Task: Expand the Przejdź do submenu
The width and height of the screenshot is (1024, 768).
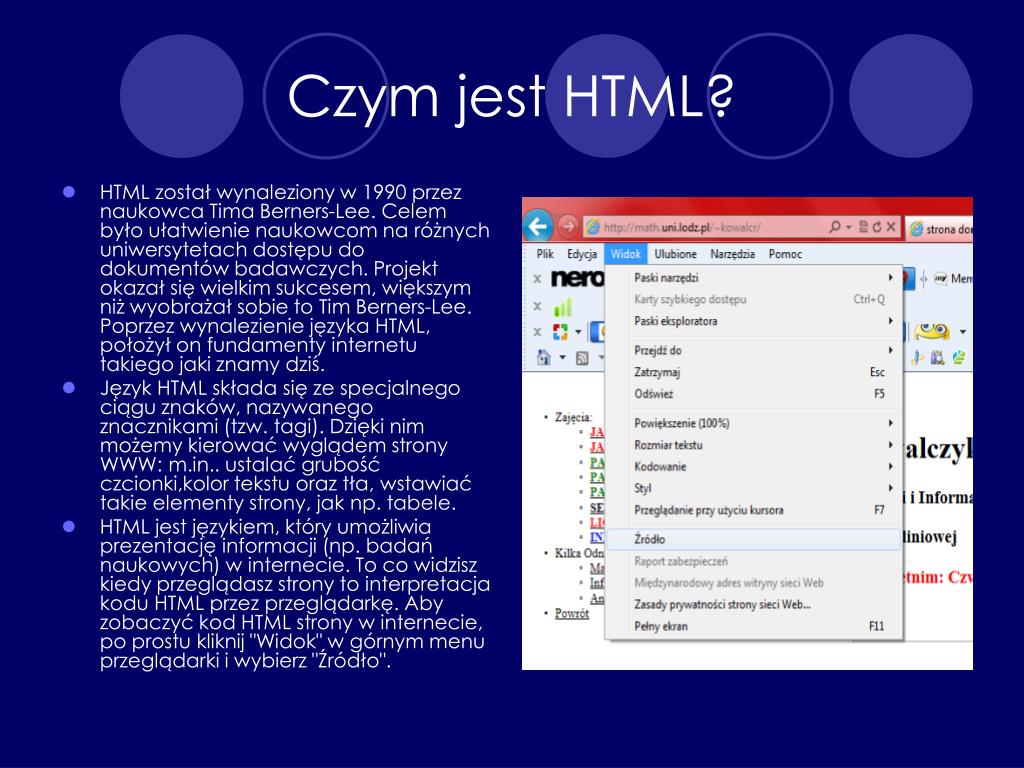Action: coord(755,351)
